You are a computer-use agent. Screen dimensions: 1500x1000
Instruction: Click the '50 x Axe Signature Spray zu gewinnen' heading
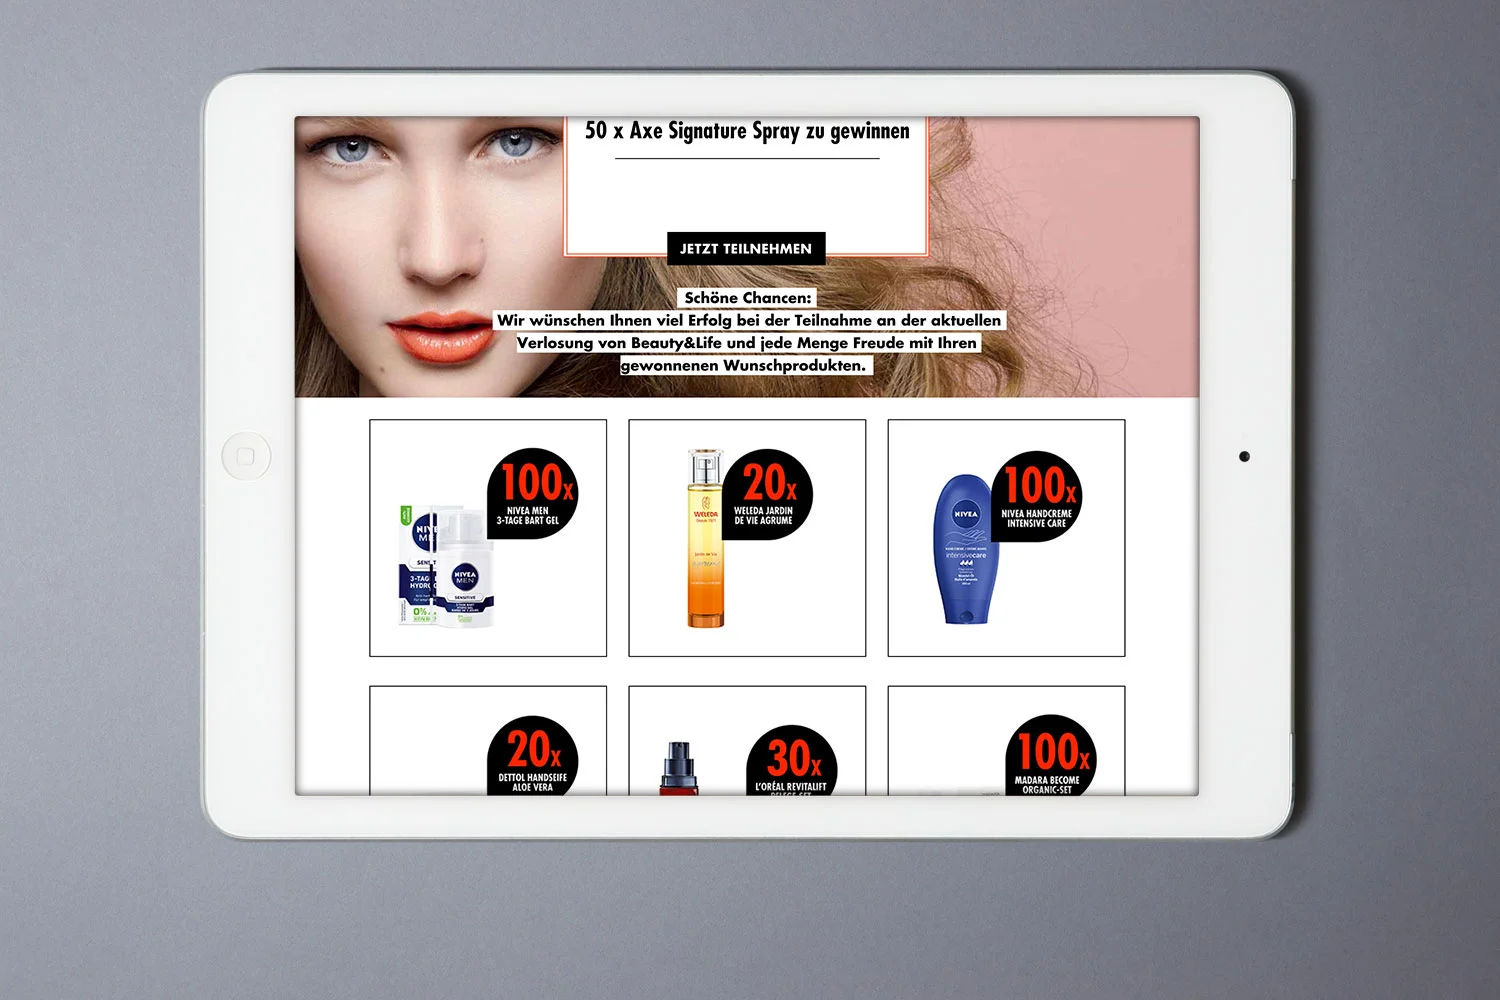pos(747,131)
